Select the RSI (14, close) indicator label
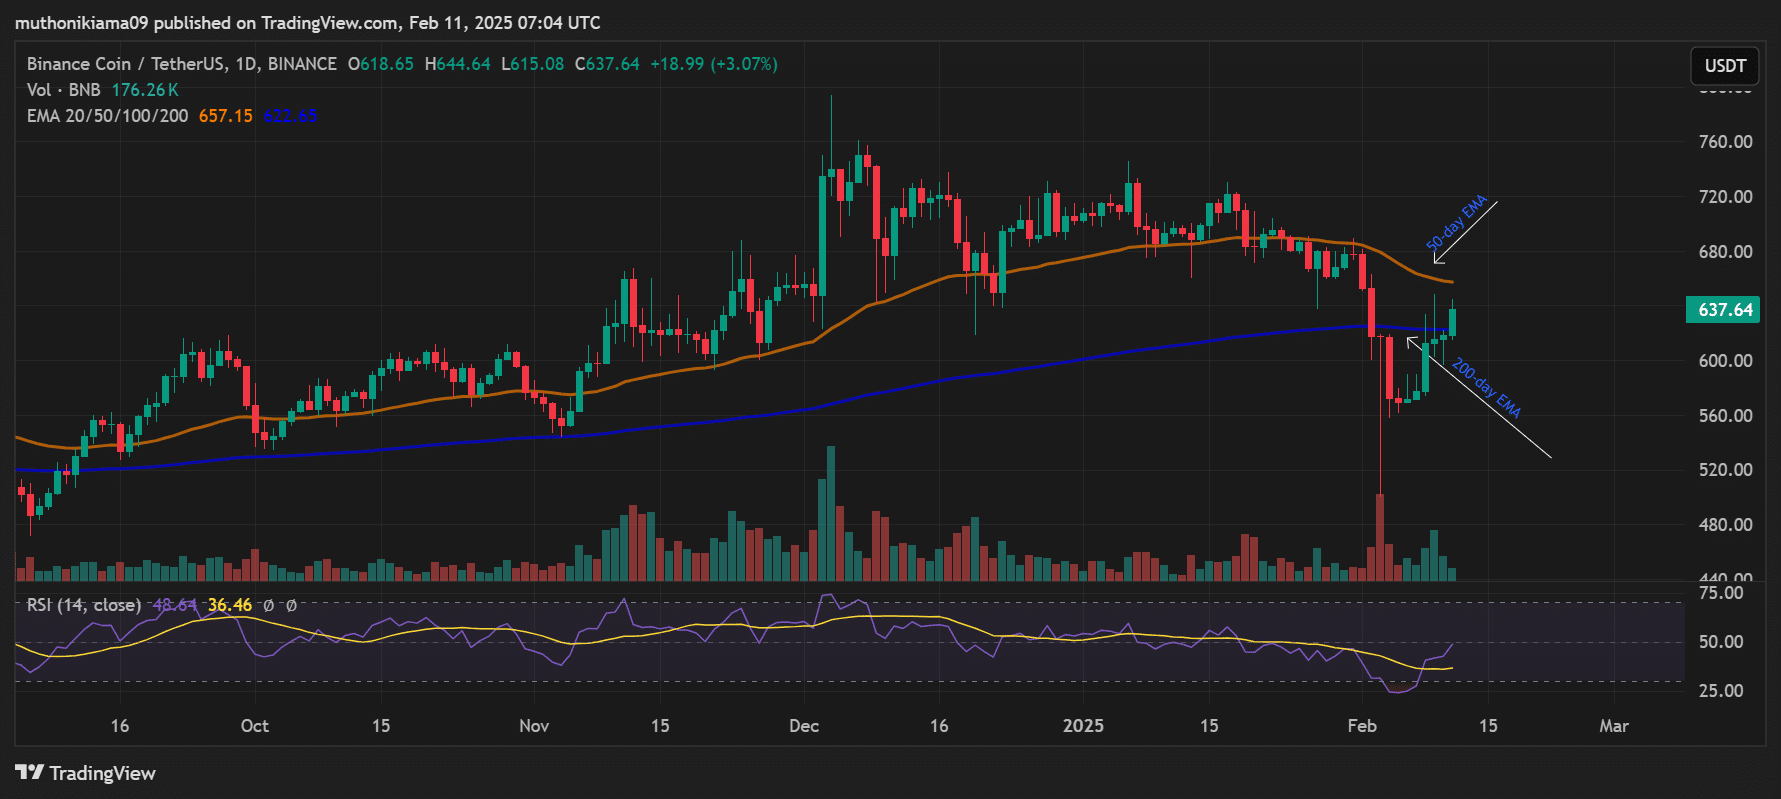The height and width of the screenshot is (799, 1781). pyautogui.click(x=83, y=605)
